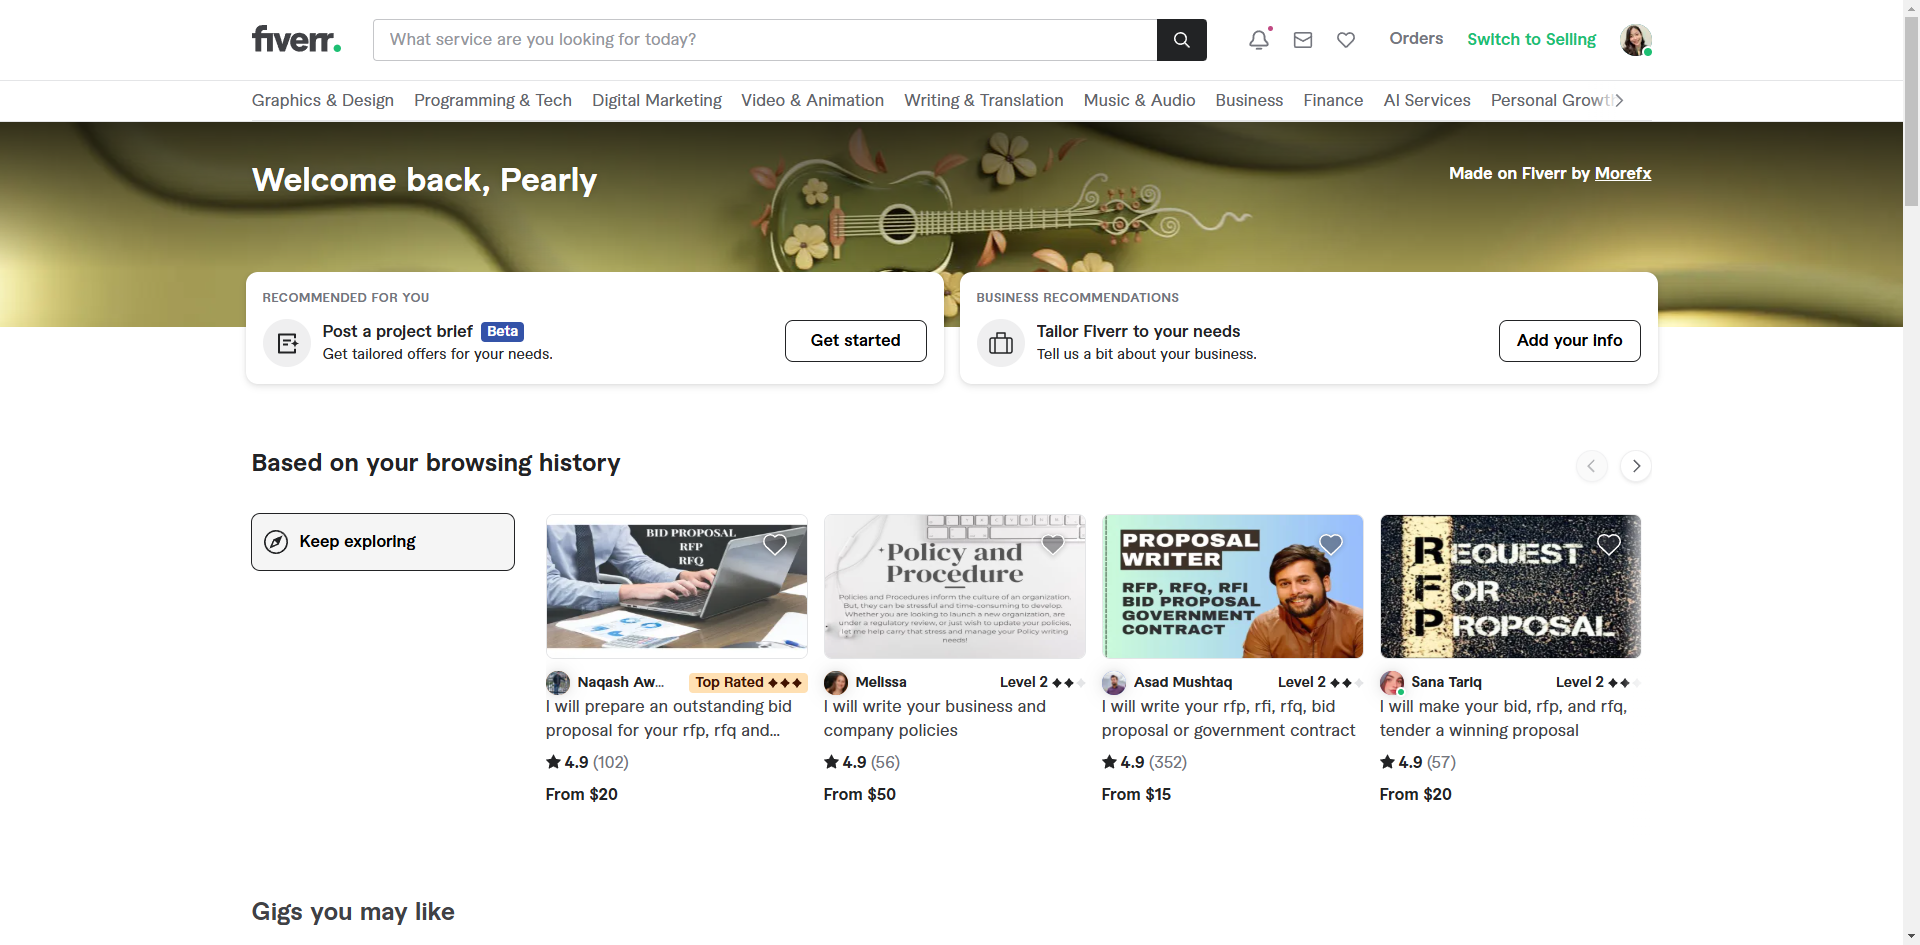This screenshot has height=945, width=1920.
Task: Open Graphics & Design category
Action: coord(323,100)
